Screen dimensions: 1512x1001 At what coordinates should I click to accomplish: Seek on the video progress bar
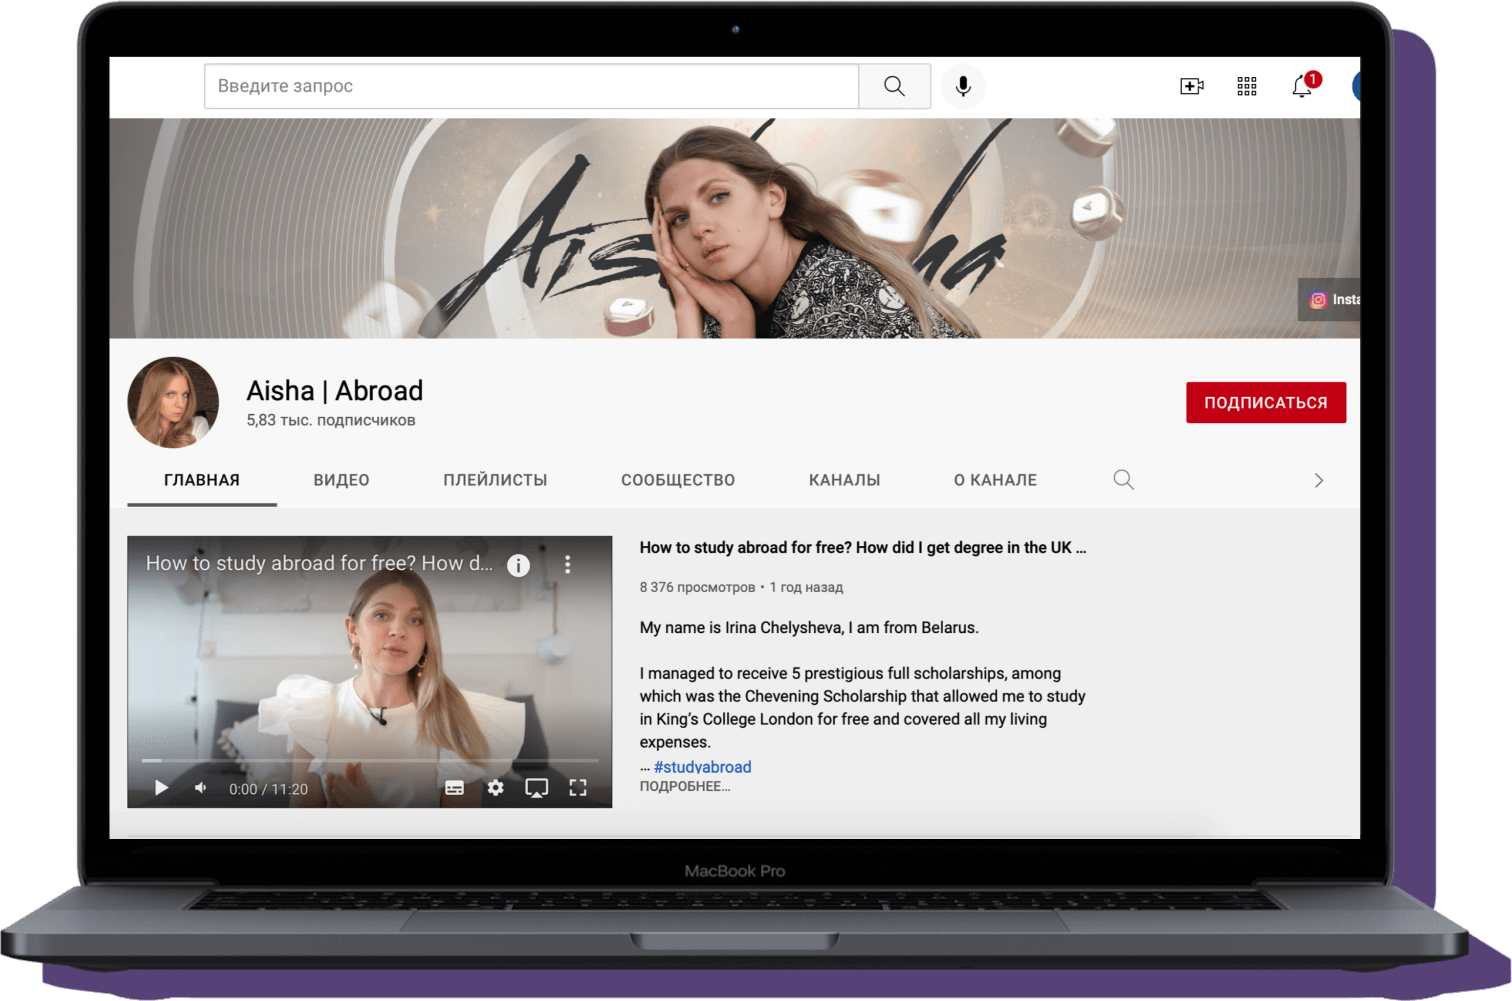pos(370,761)
